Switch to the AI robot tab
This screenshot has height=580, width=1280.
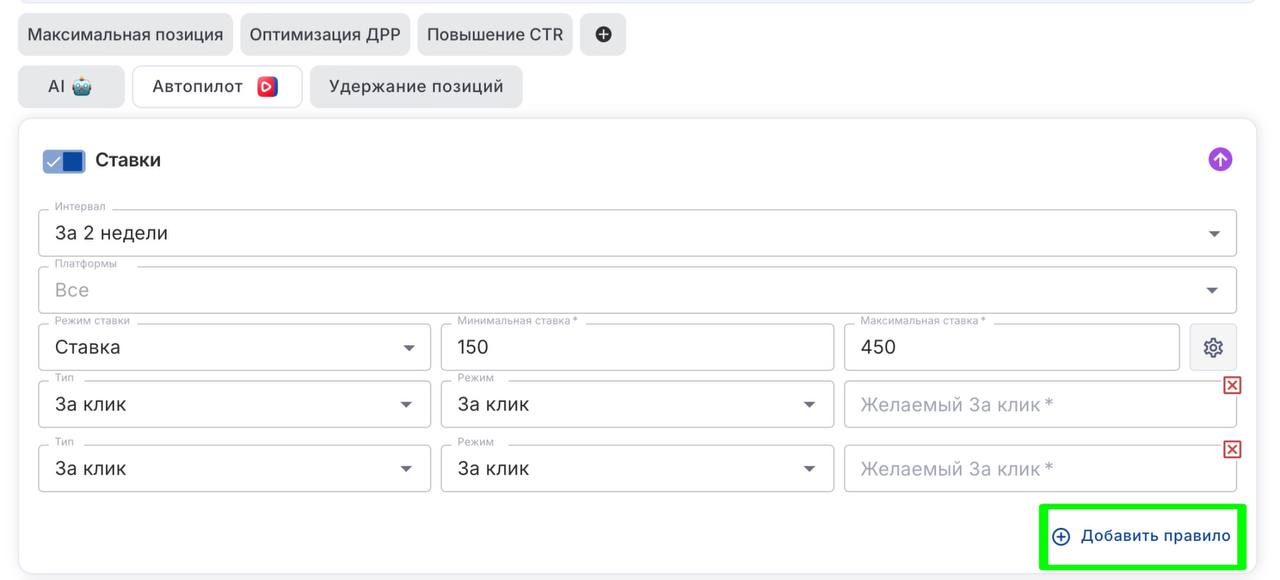[x=71, y=87]
